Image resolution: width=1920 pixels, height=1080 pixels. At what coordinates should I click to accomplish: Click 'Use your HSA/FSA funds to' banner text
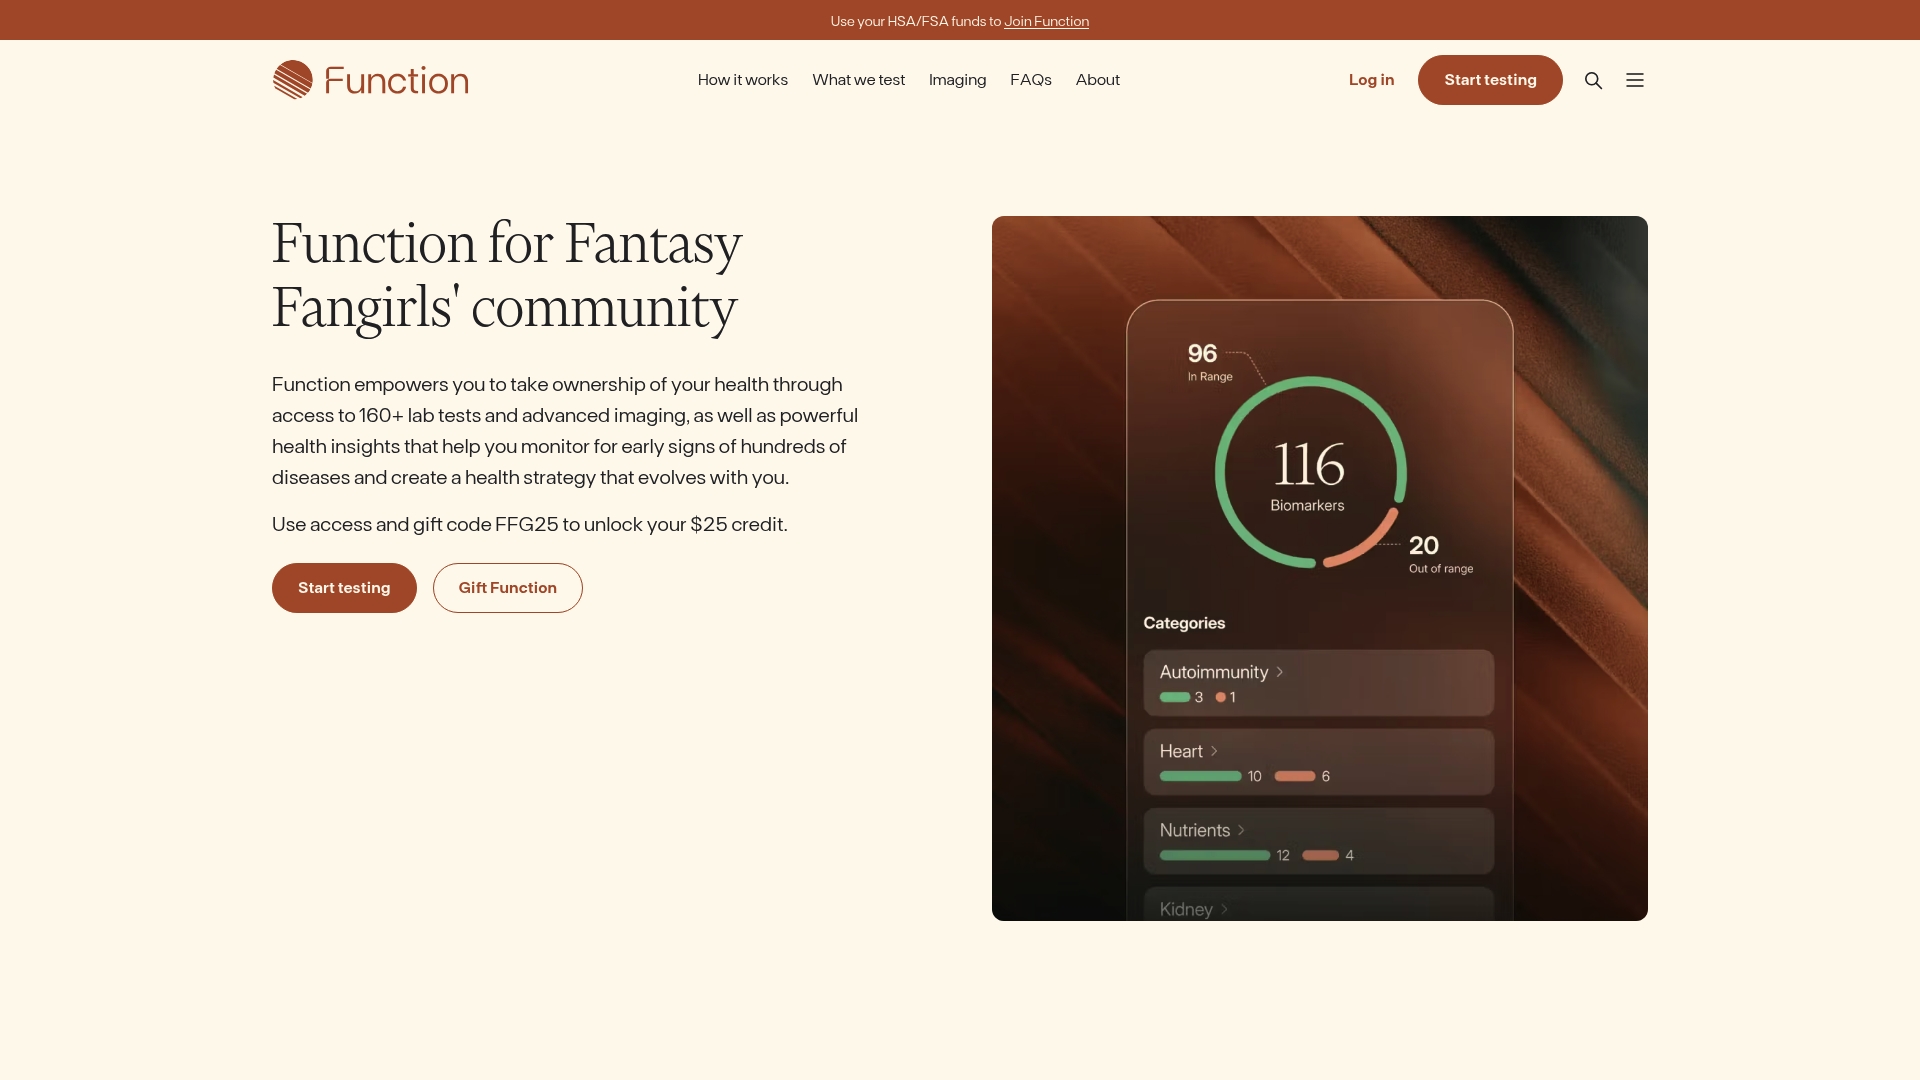tap(915, 21)
